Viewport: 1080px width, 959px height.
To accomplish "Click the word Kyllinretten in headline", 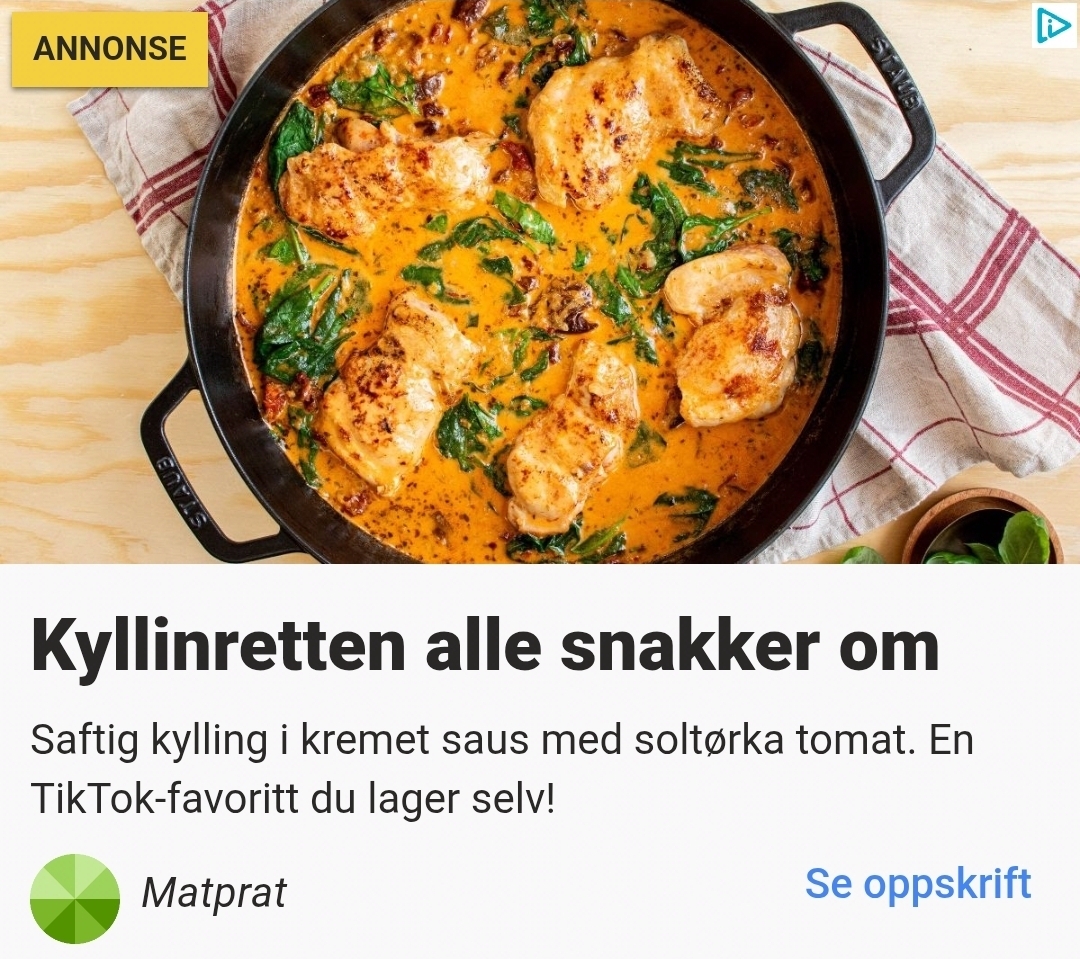I will pos(218,646).
